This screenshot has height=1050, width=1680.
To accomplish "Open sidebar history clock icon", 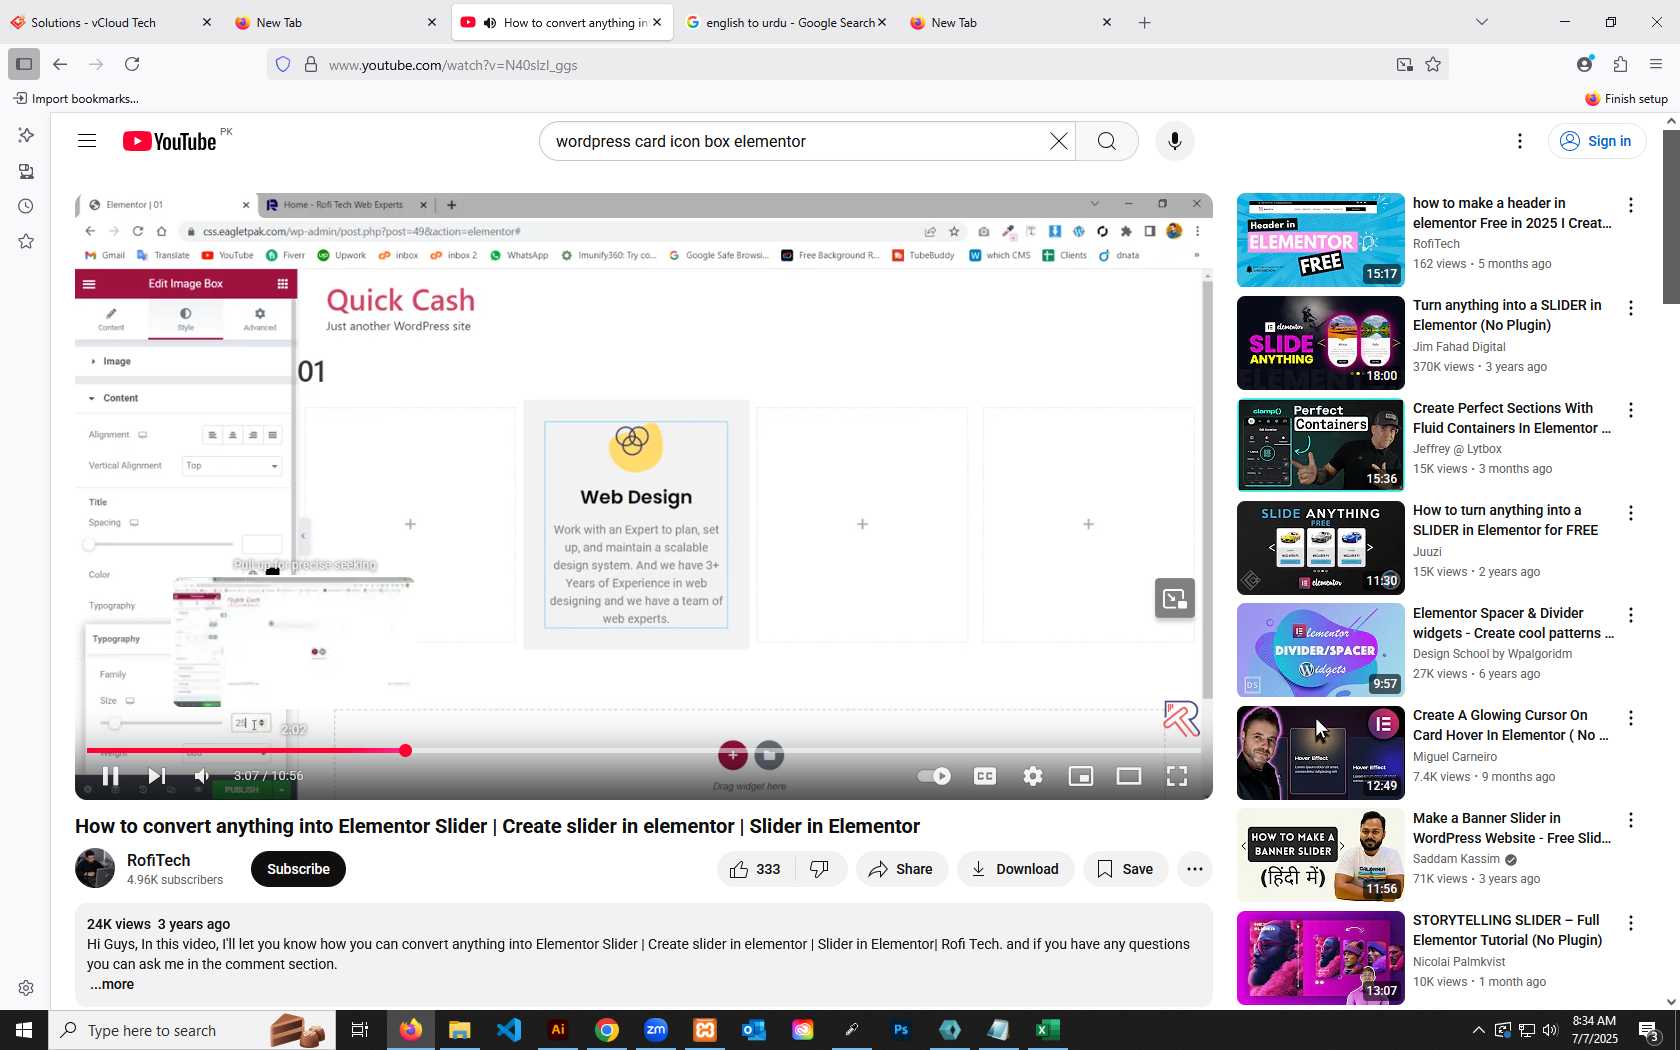I will pyautogui.click(x=26, y=206).
